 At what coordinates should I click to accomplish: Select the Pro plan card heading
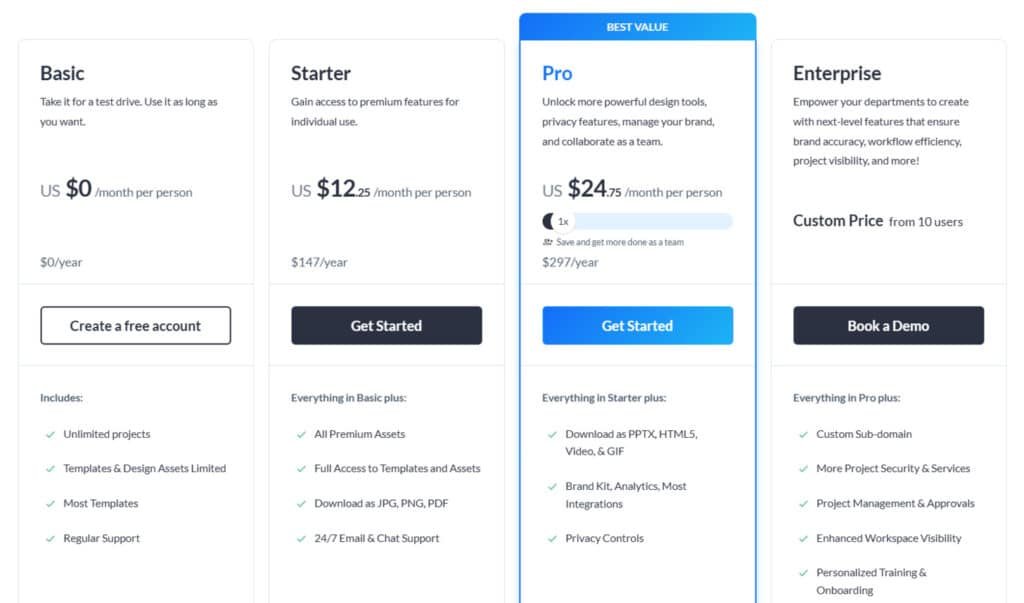pos(557,73)
